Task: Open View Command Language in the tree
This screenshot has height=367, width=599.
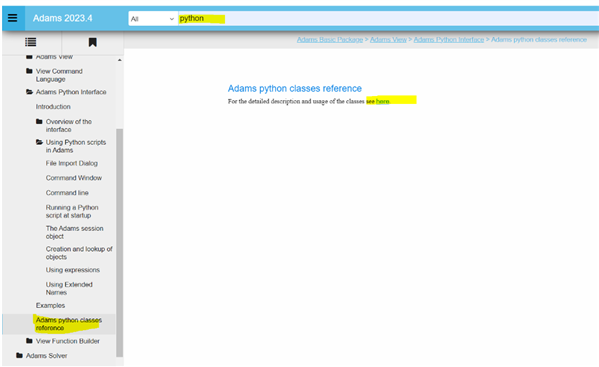Action: point(59,75)
